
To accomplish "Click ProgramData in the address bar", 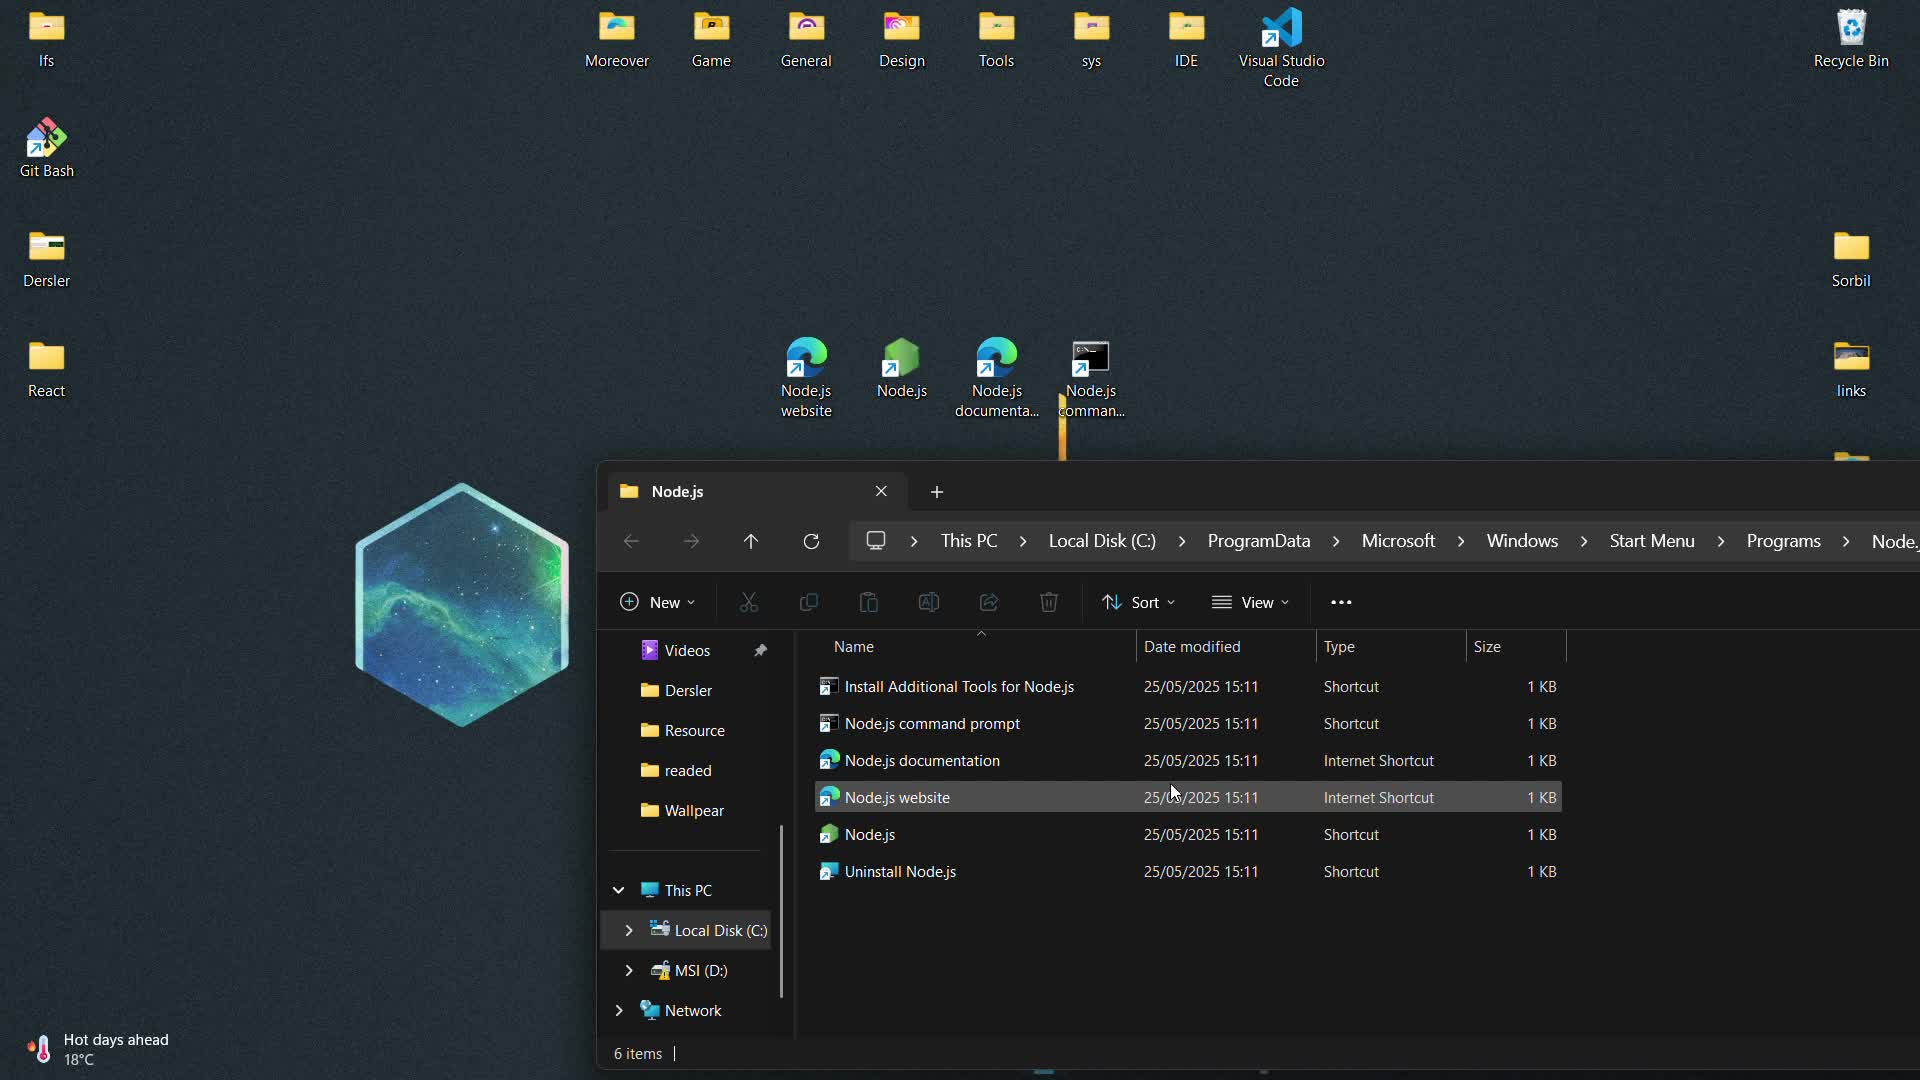I will click(1259, 541).
